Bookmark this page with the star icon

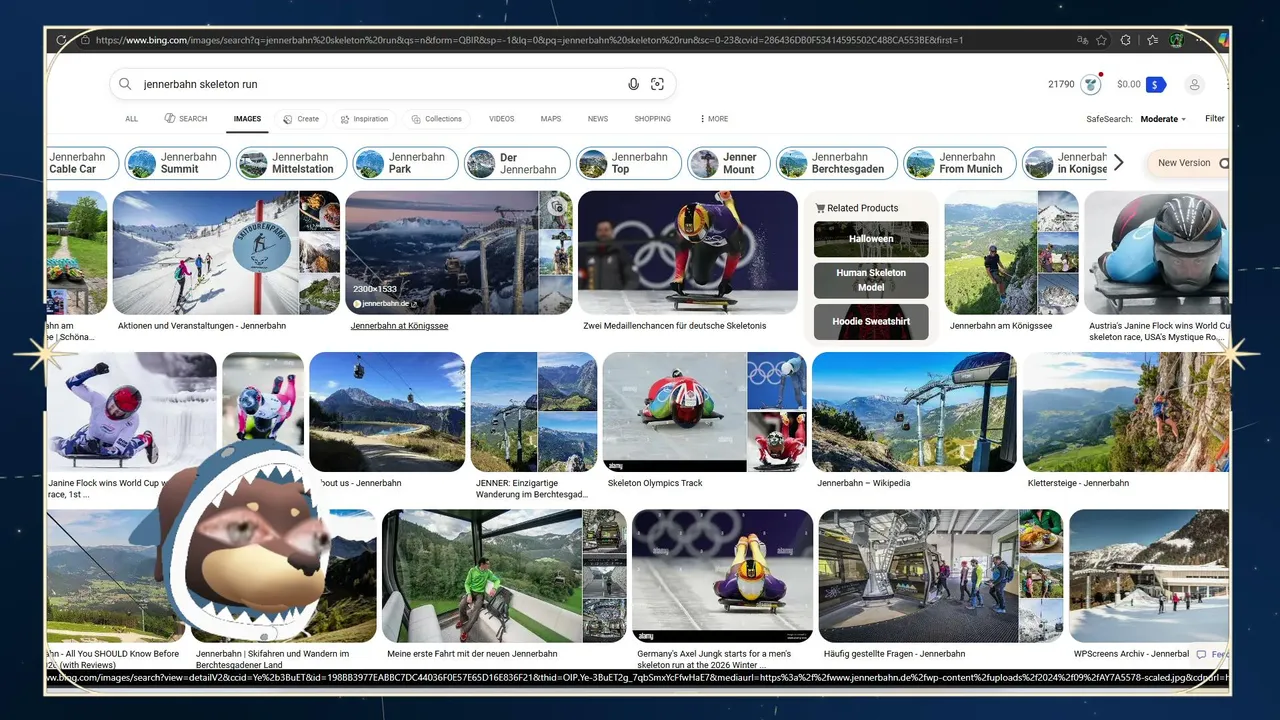pos(1101,40)
